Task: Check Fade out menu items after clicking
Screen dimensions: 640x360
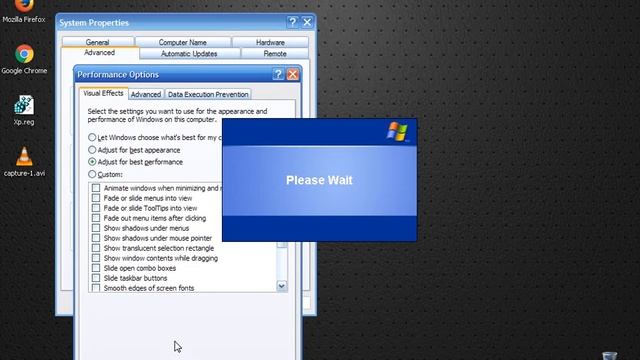Action: 96,218
